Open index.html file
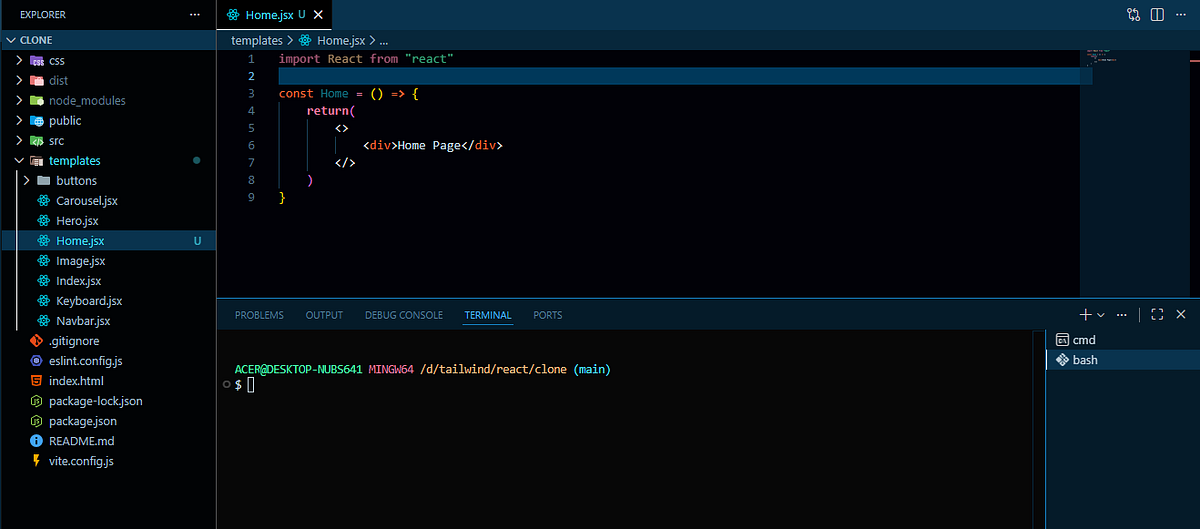This screenshot has height=529, width=1200. pyautogui.click(x=109, y=380)
